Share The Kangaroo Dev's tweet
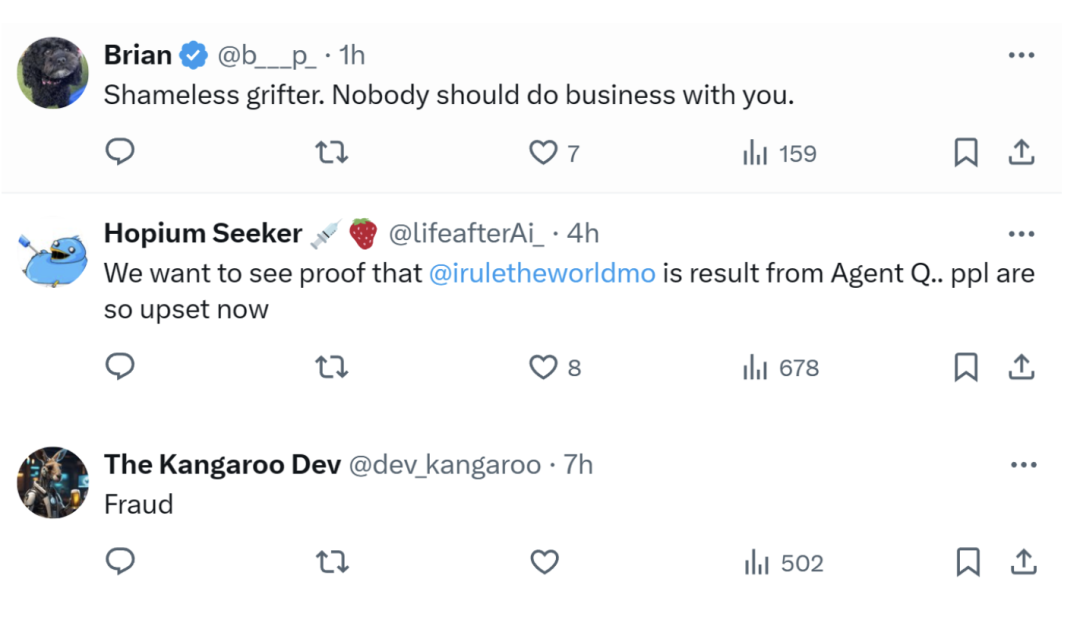This screenshot has width=1080, height=623. click(1023, 563)
